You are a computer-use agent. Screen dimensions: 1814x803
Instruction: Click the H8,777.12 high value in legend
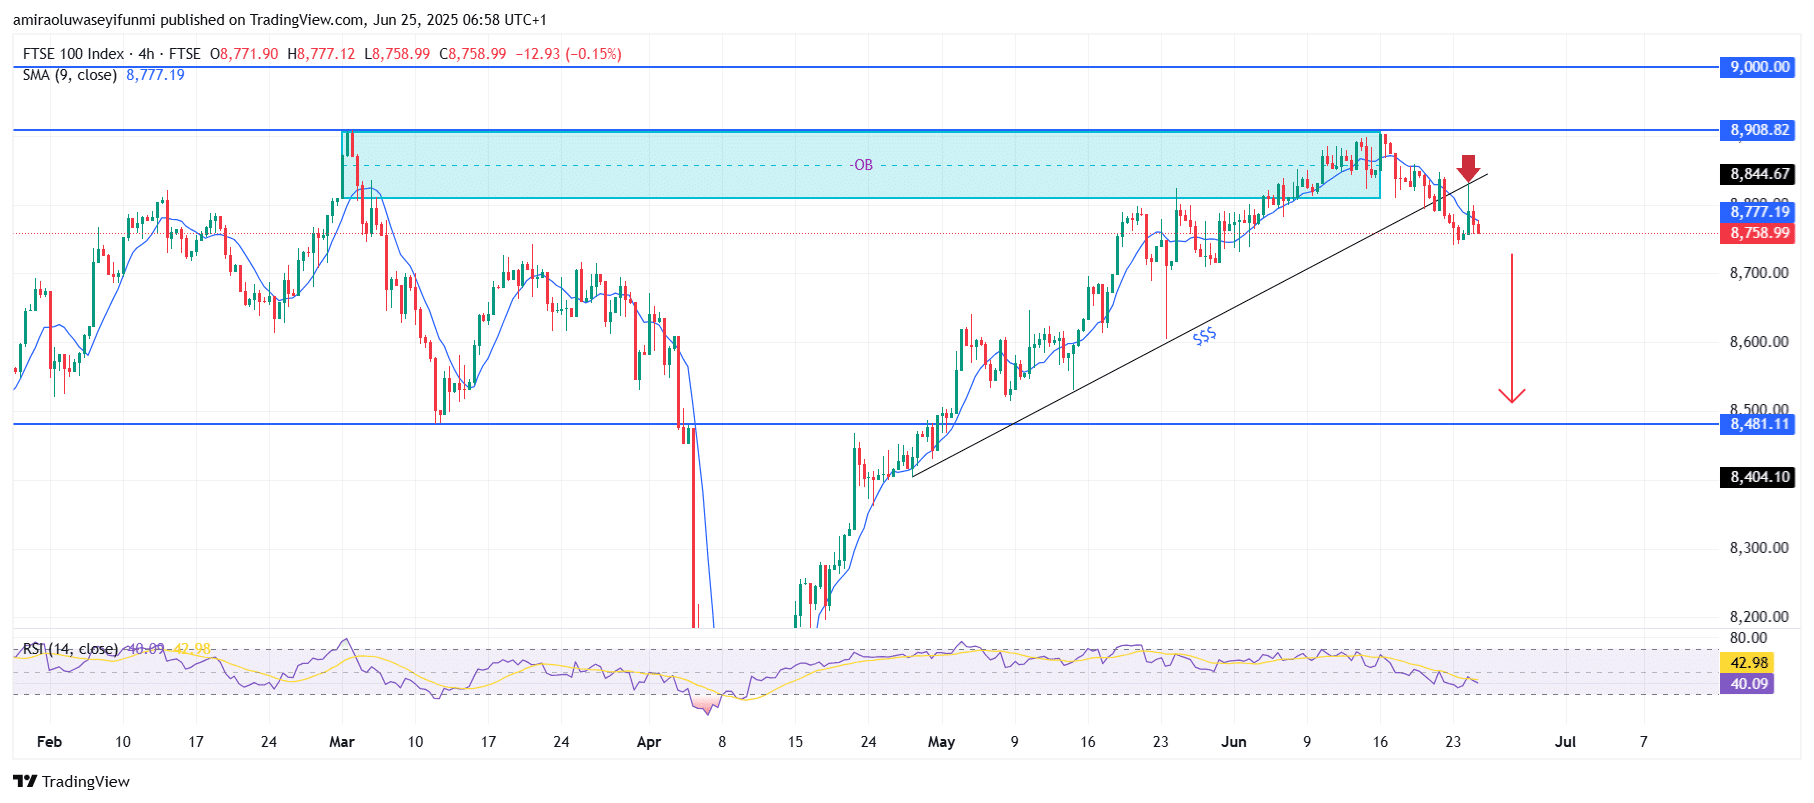321,54
